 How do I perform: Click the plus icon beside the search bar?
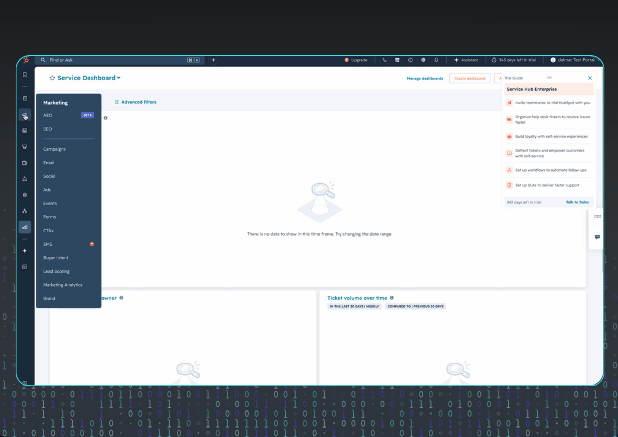tap(213, 60)
